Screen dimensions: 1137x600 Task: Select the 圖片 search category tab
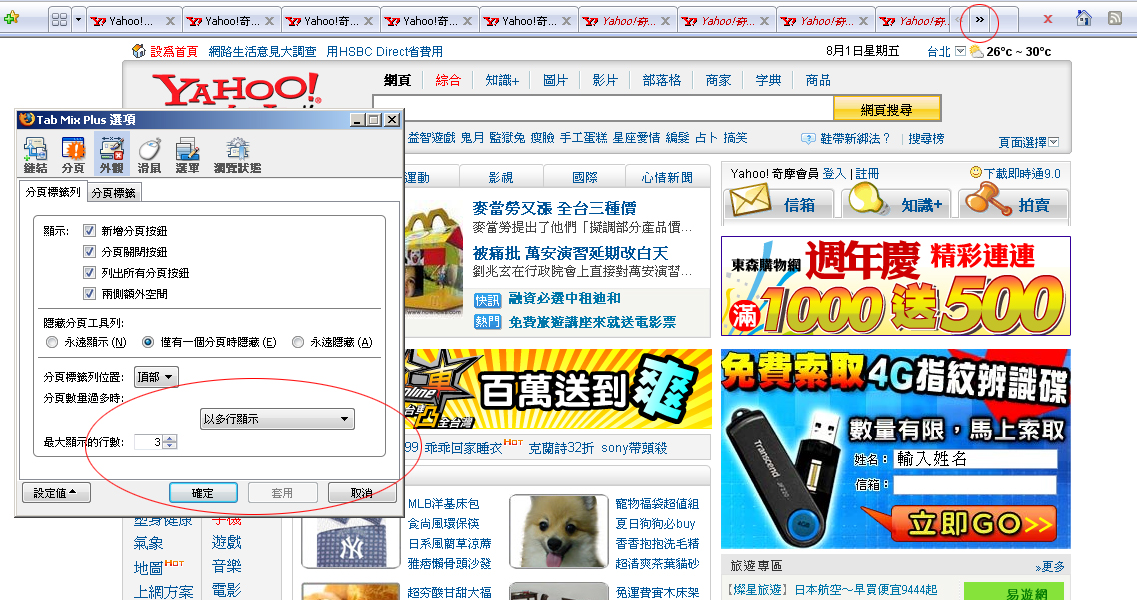point(555,81)
